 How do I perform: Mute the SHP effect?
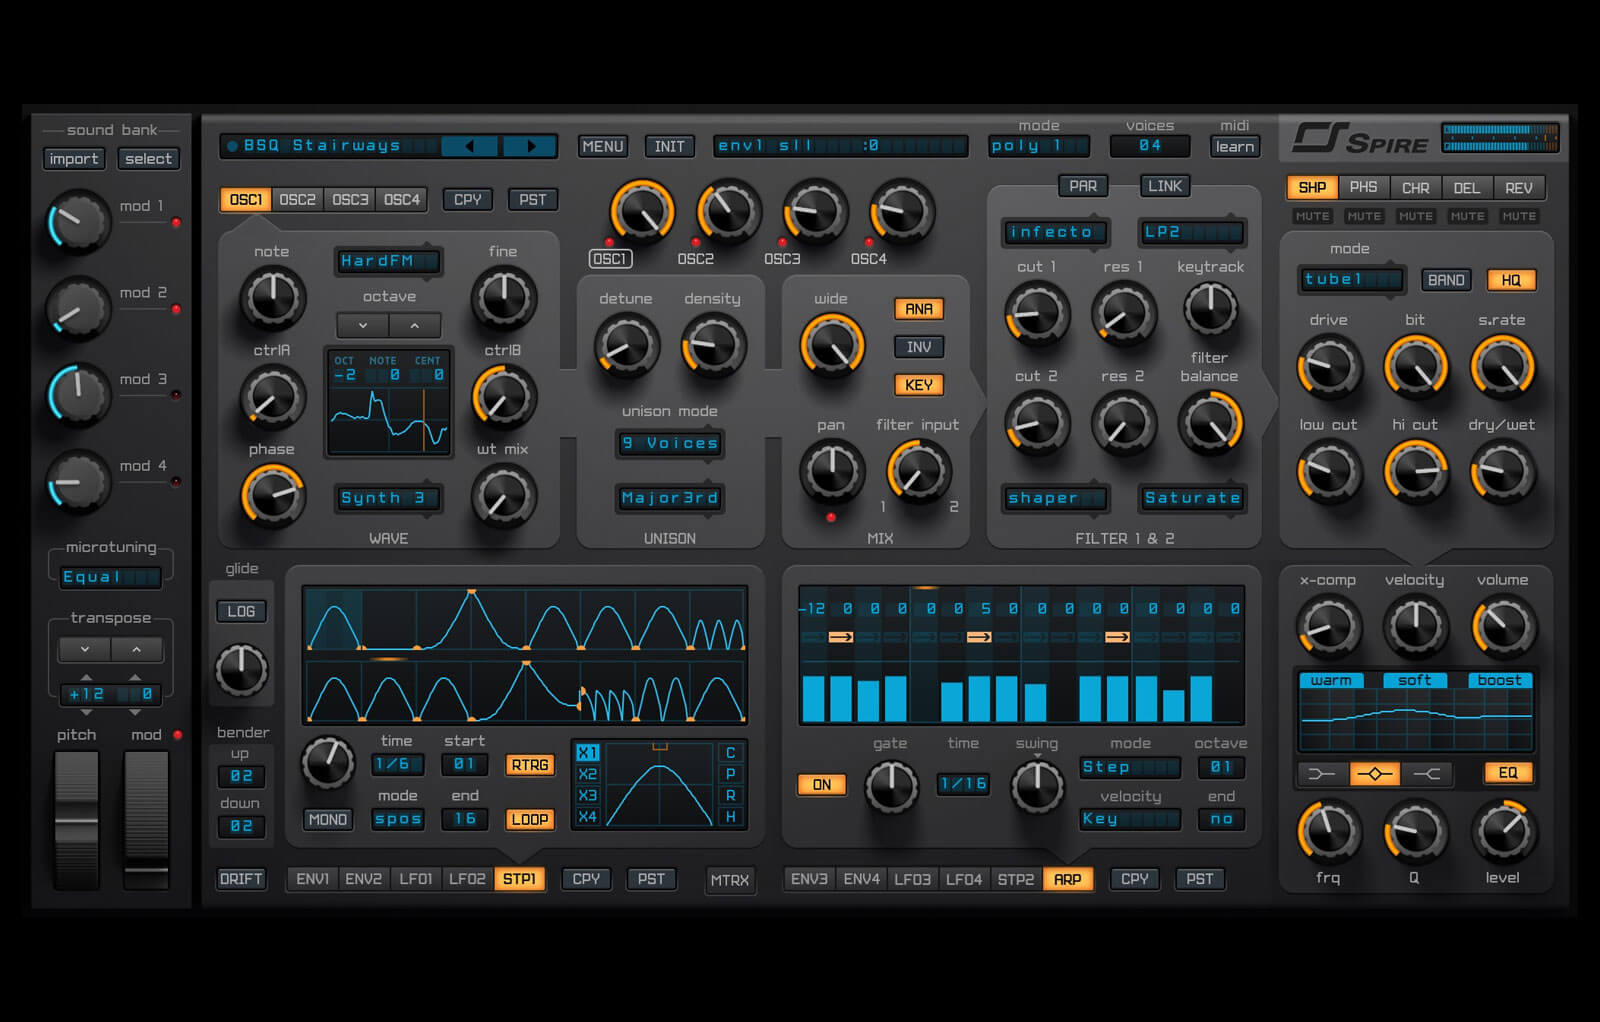click(x=1311, y=216)
